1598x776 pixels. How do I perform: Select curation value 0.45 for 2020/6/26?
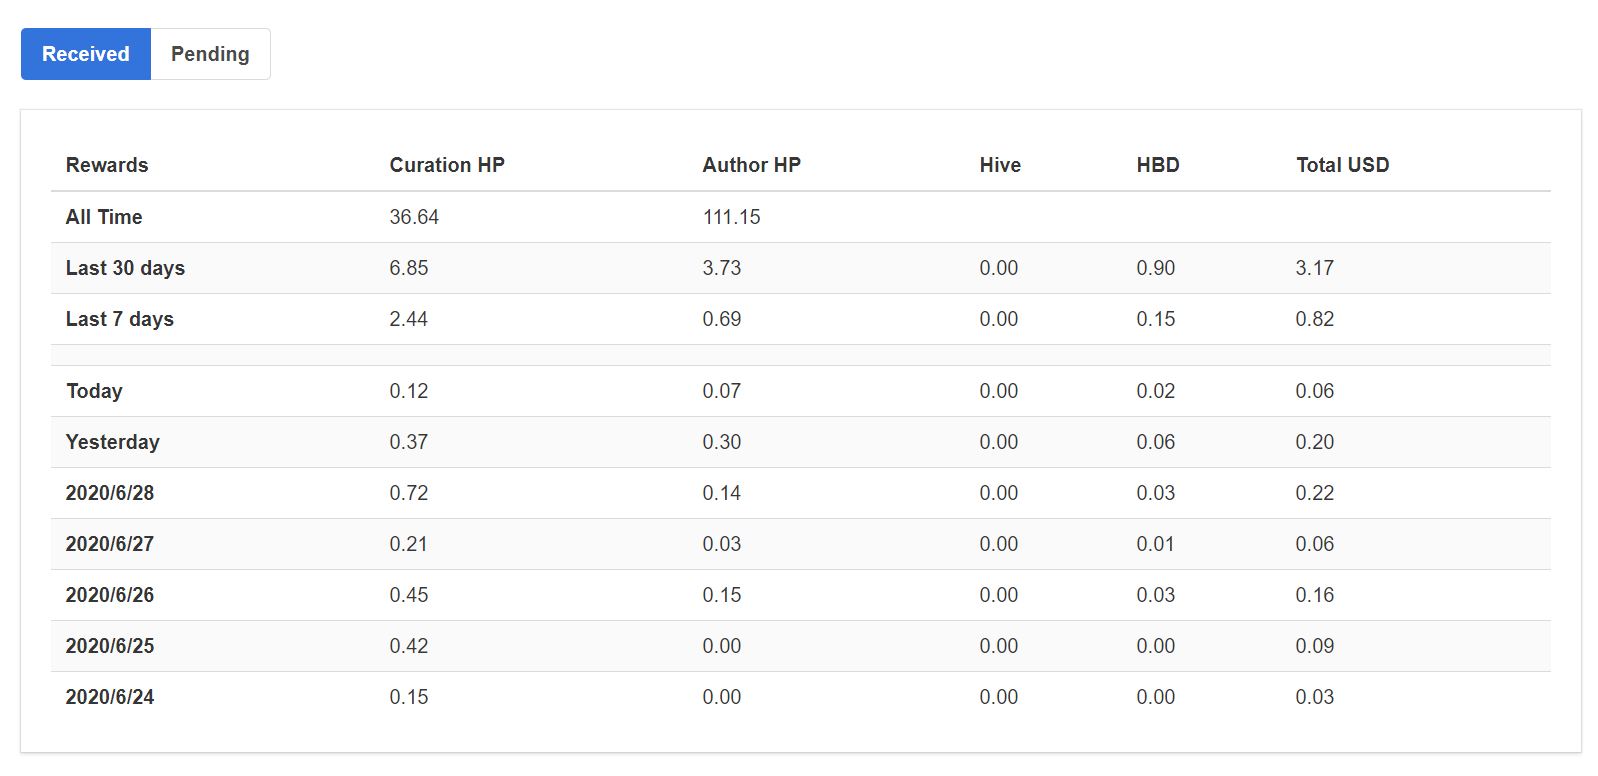(409, 595)
